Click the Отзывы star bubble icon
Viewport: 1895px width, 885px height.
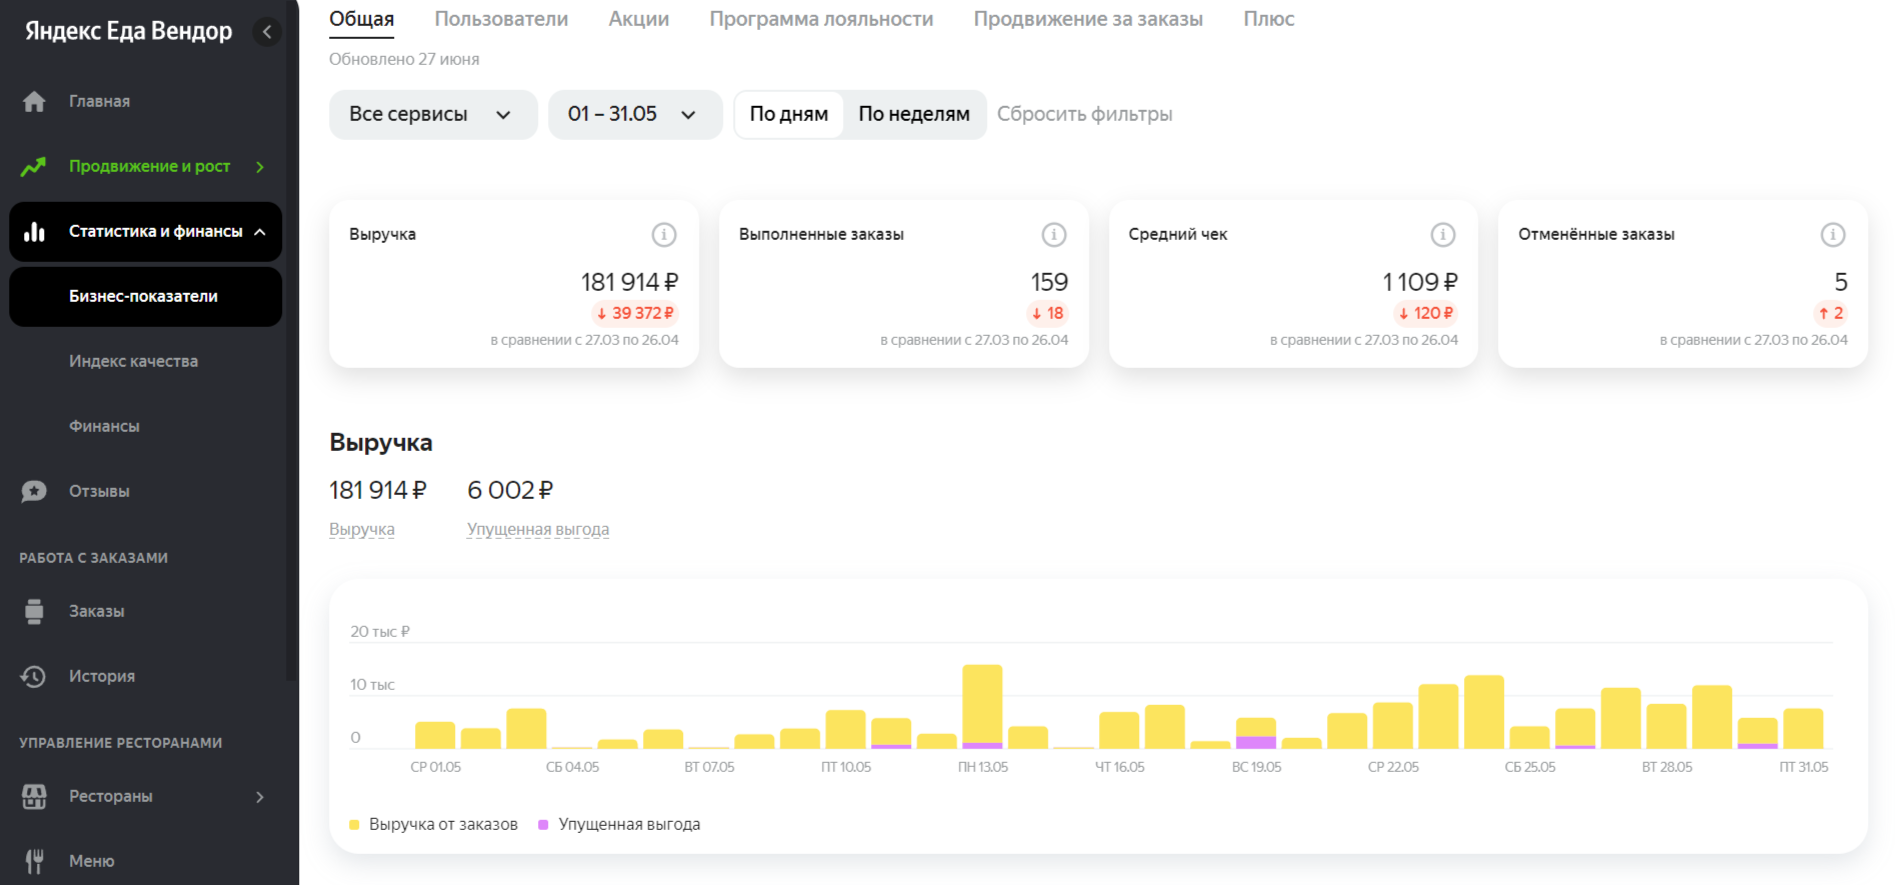34,491
